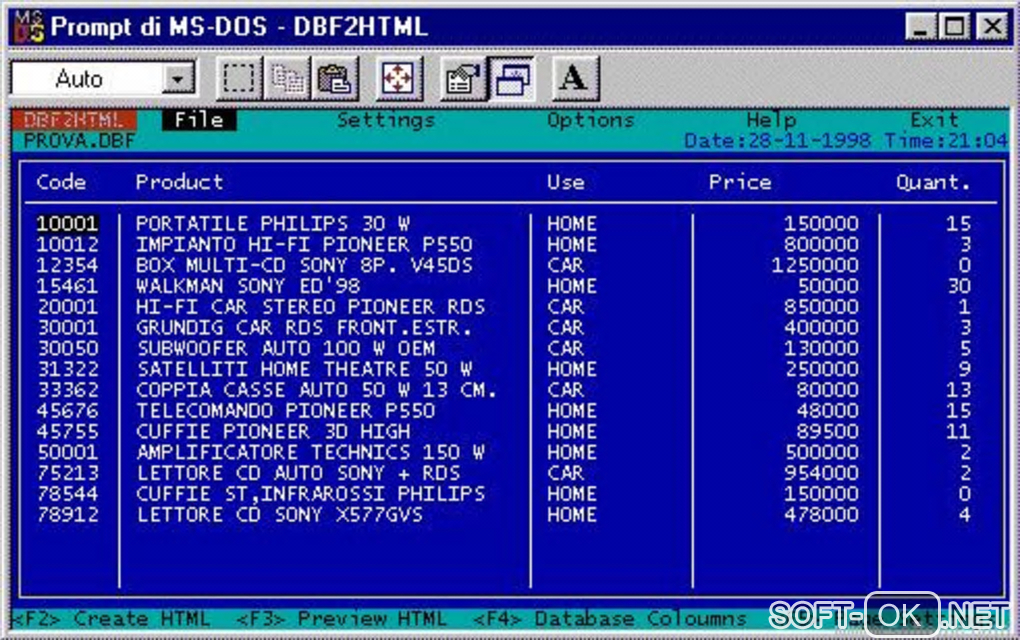Open the MS-DOS system menu icon
The height and width of the screenshot is (640, 1020).
pos(29,27)
